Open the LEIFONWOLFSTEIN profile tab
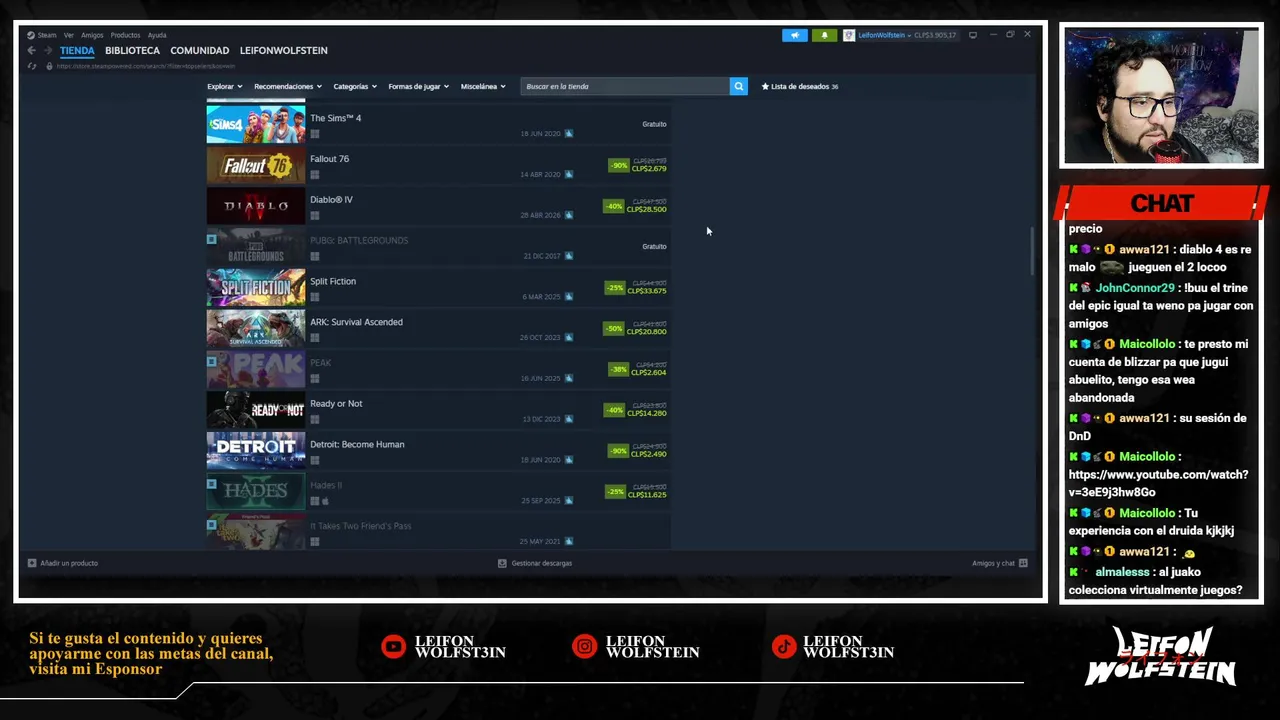This screenshot has height=720, width=1280. click(x=283, y=50)
